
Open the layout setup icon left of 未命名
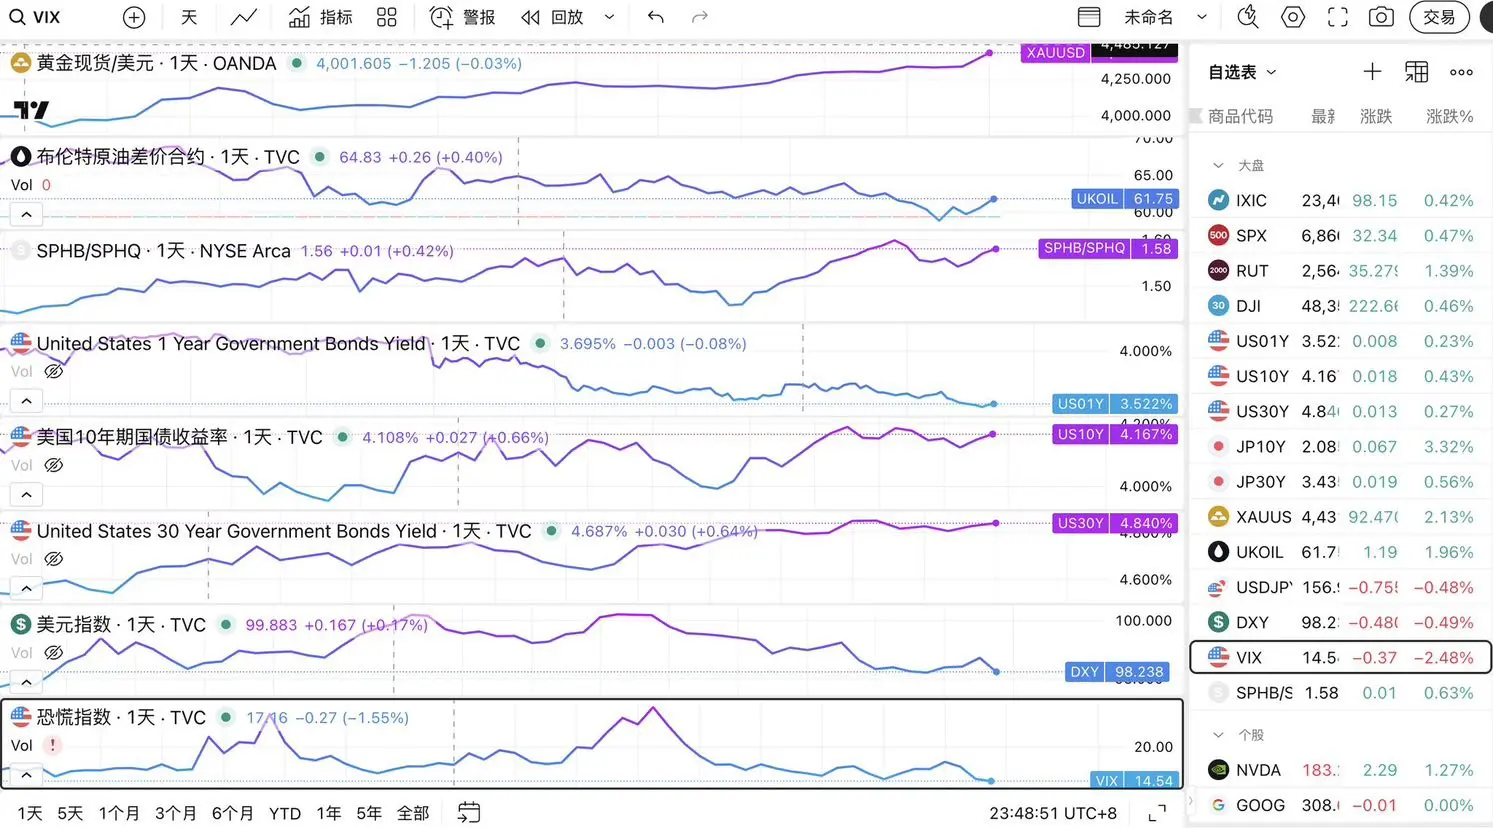tap(1089, 17)
